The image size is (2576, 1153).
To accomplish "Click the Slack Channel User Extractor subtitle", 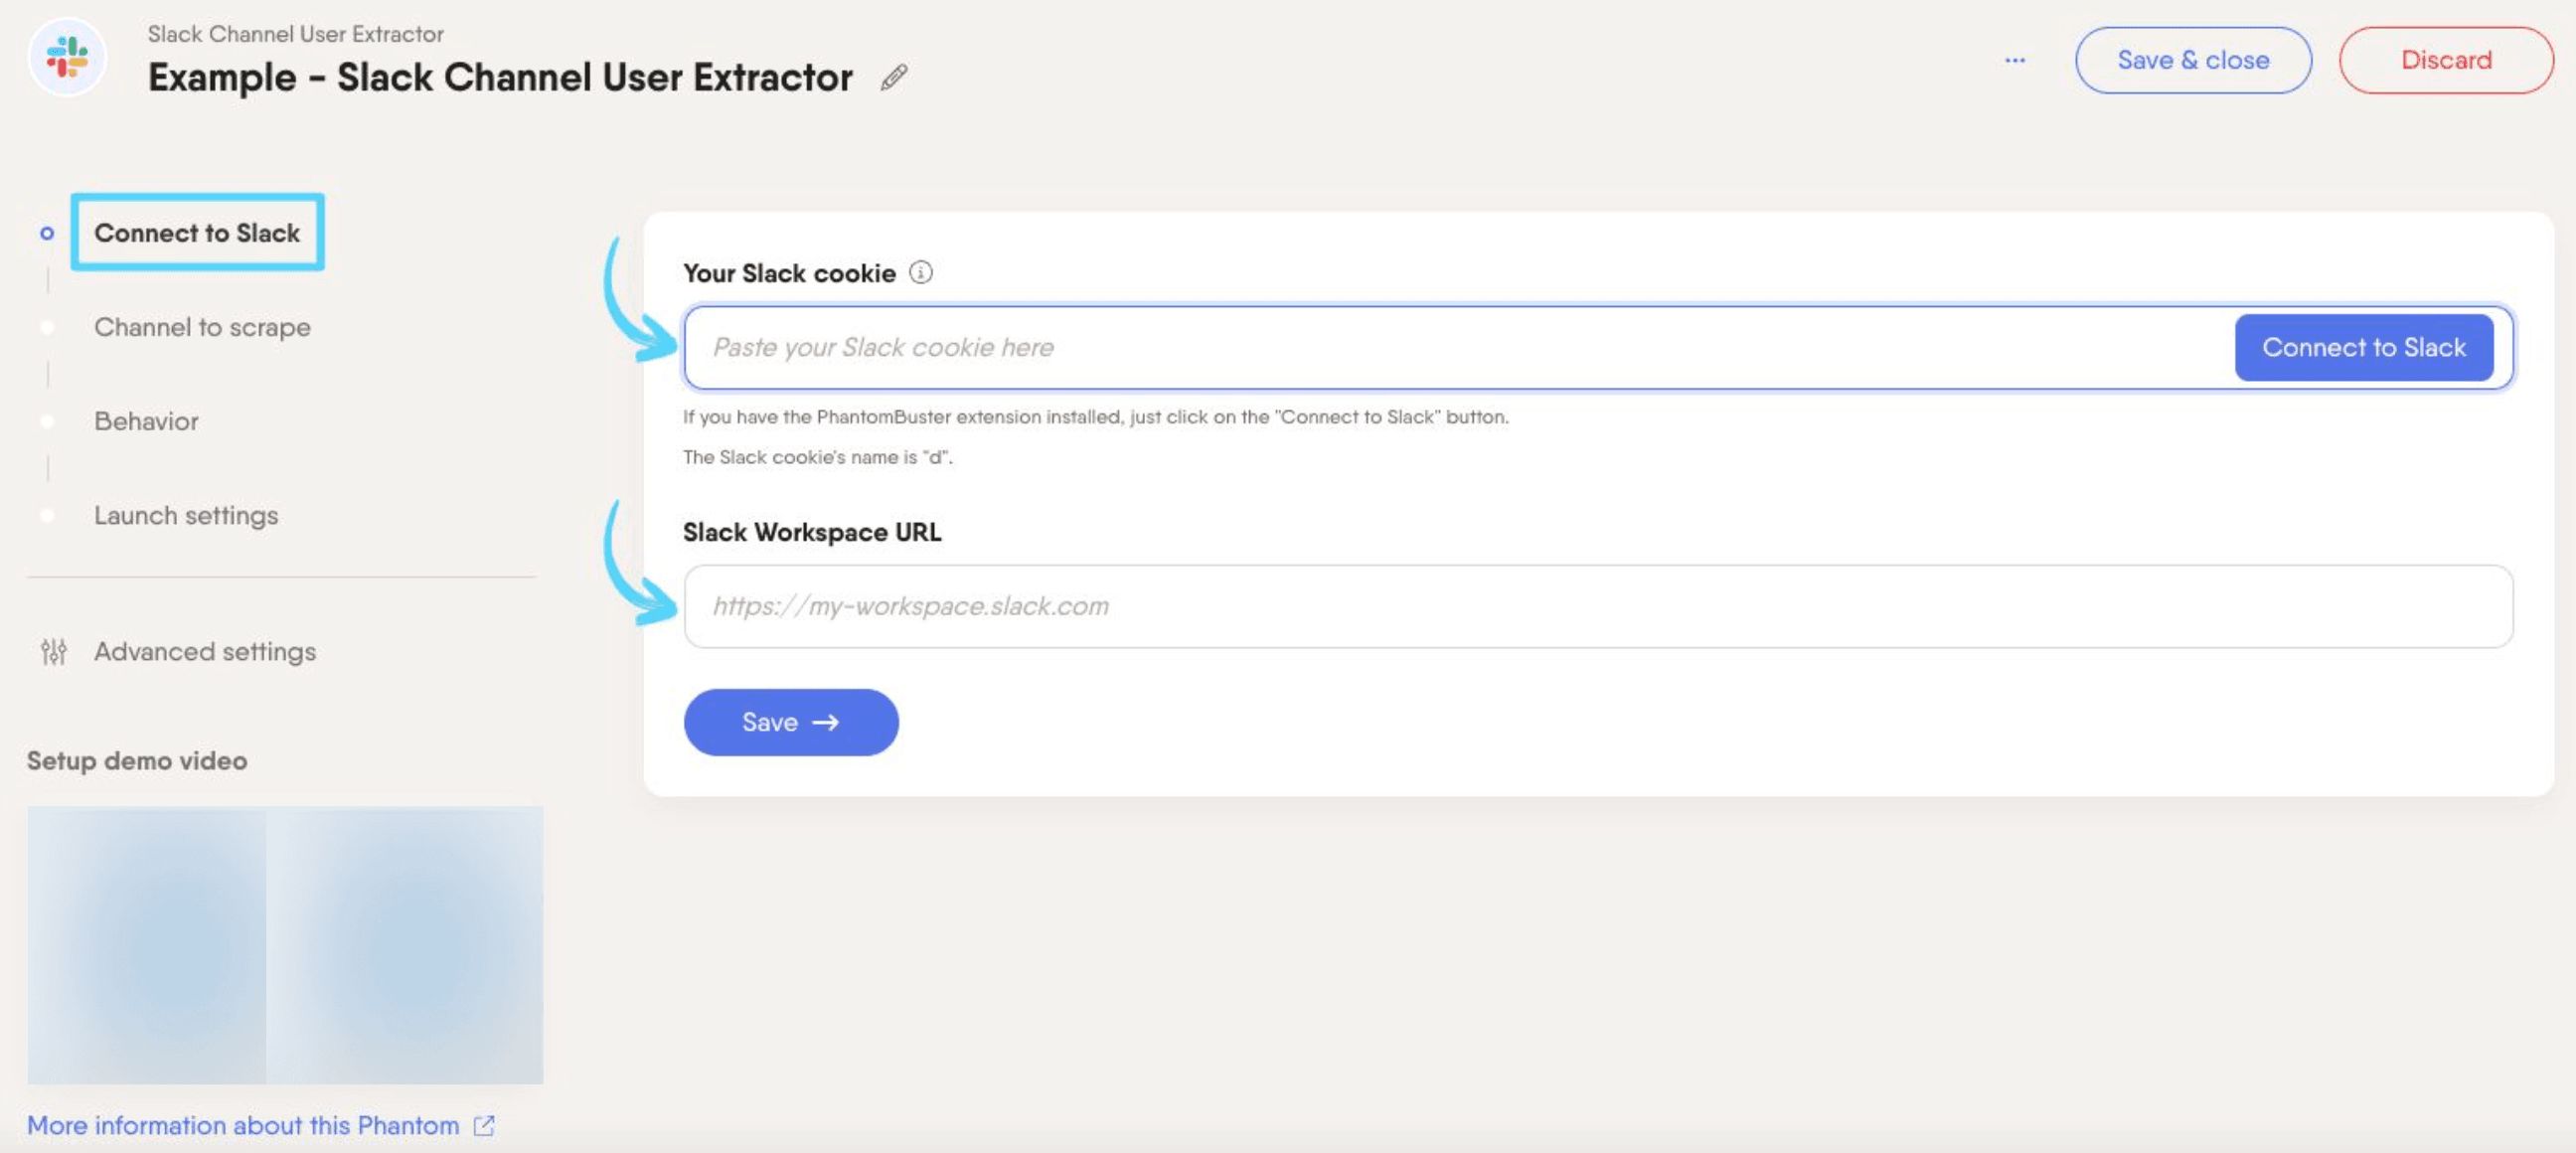I will pyautogui.click(x=296, y=34).
